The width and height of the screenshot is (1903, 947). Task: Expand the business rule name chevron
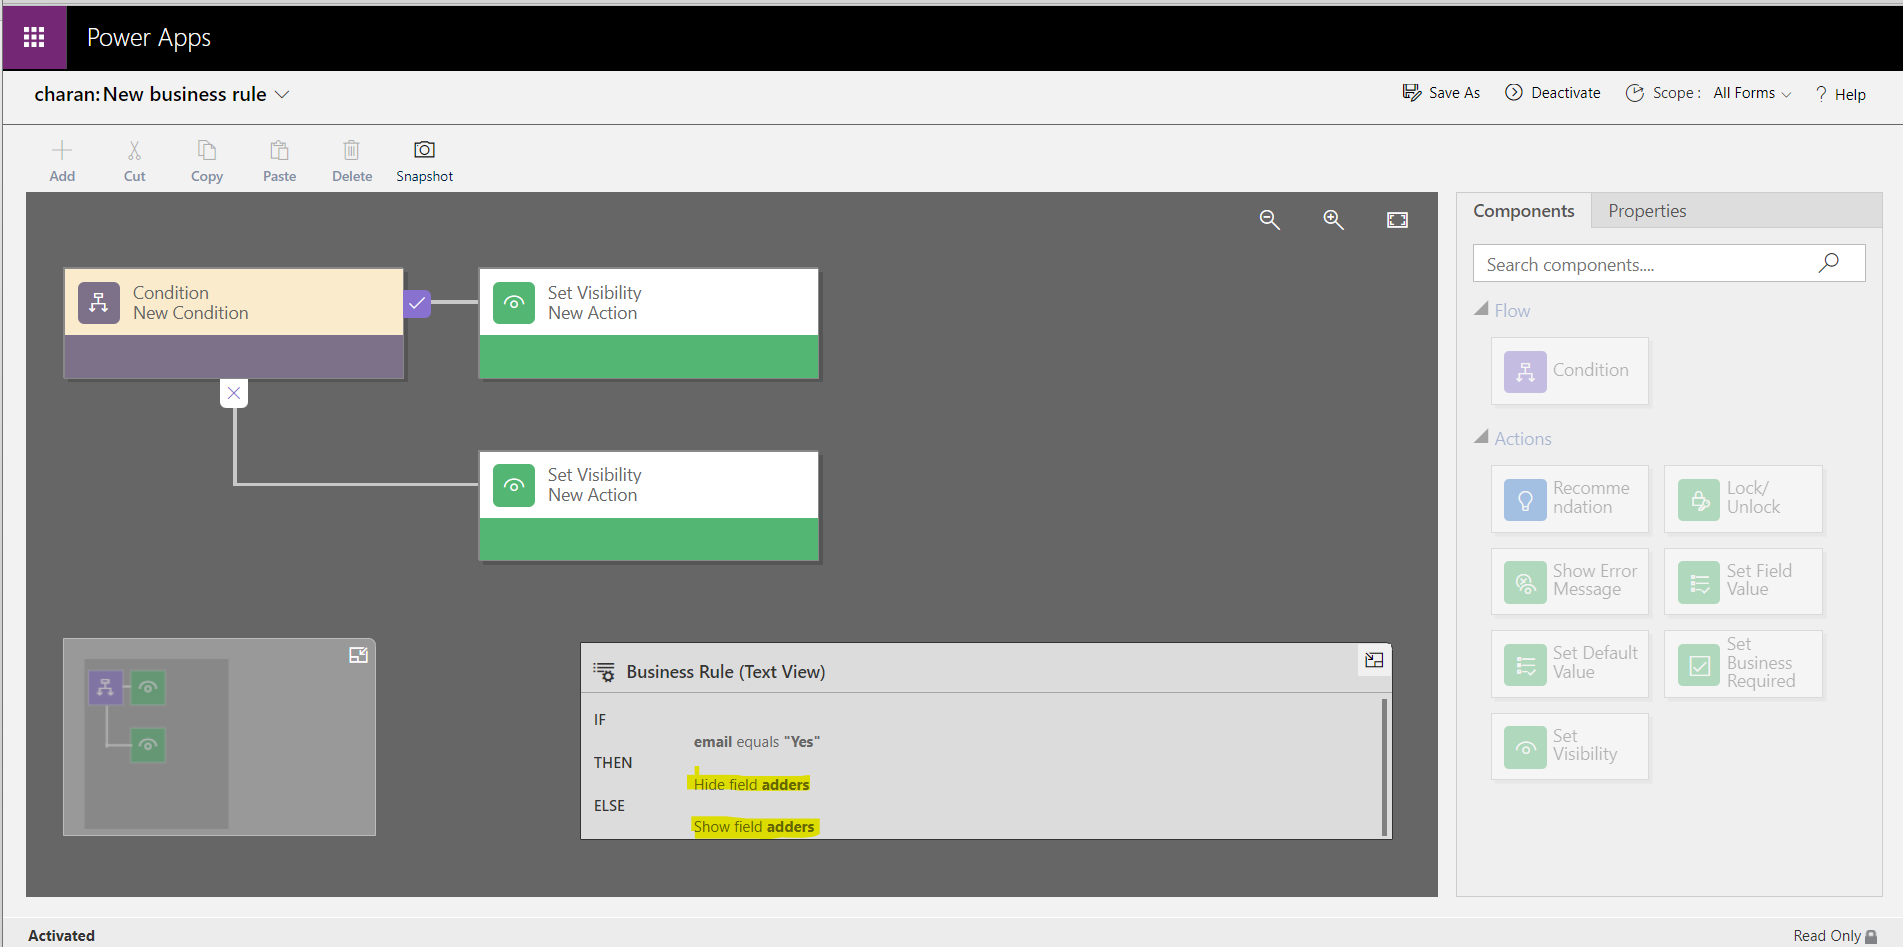pos(282,94)
